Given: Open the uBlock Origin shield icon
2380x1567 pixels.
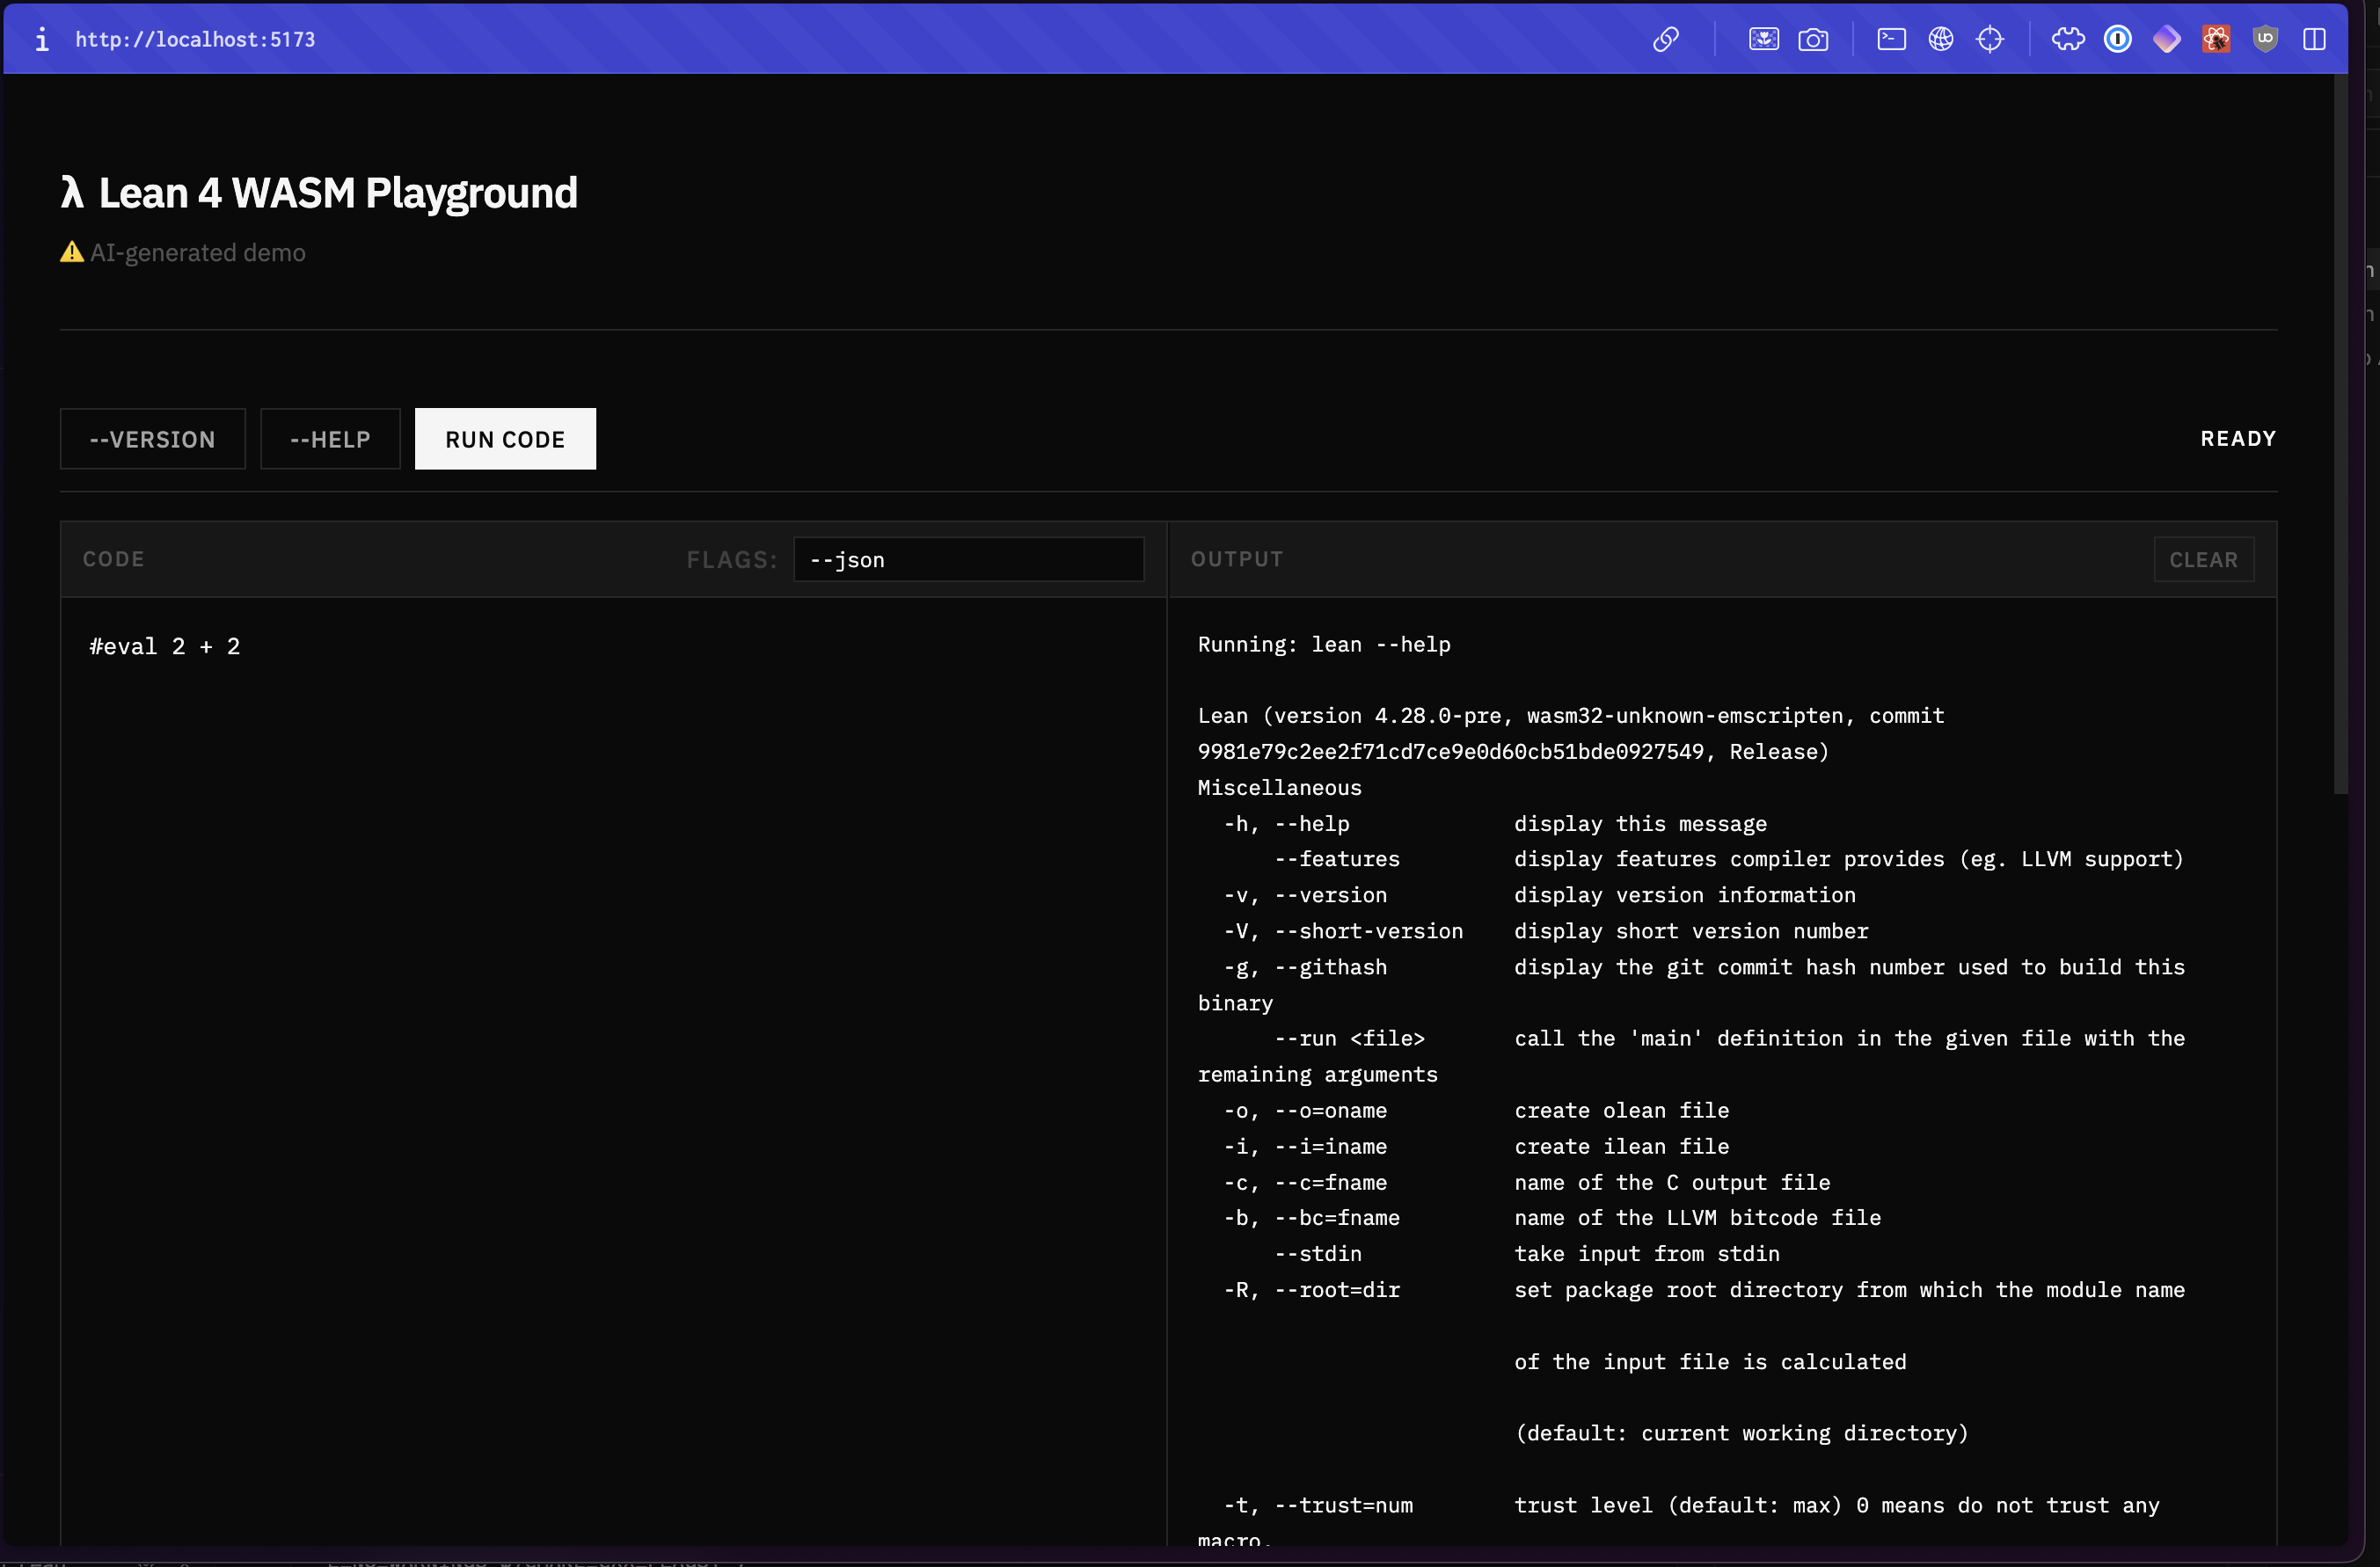Looking at the screenshot, I should [2265, 39].
